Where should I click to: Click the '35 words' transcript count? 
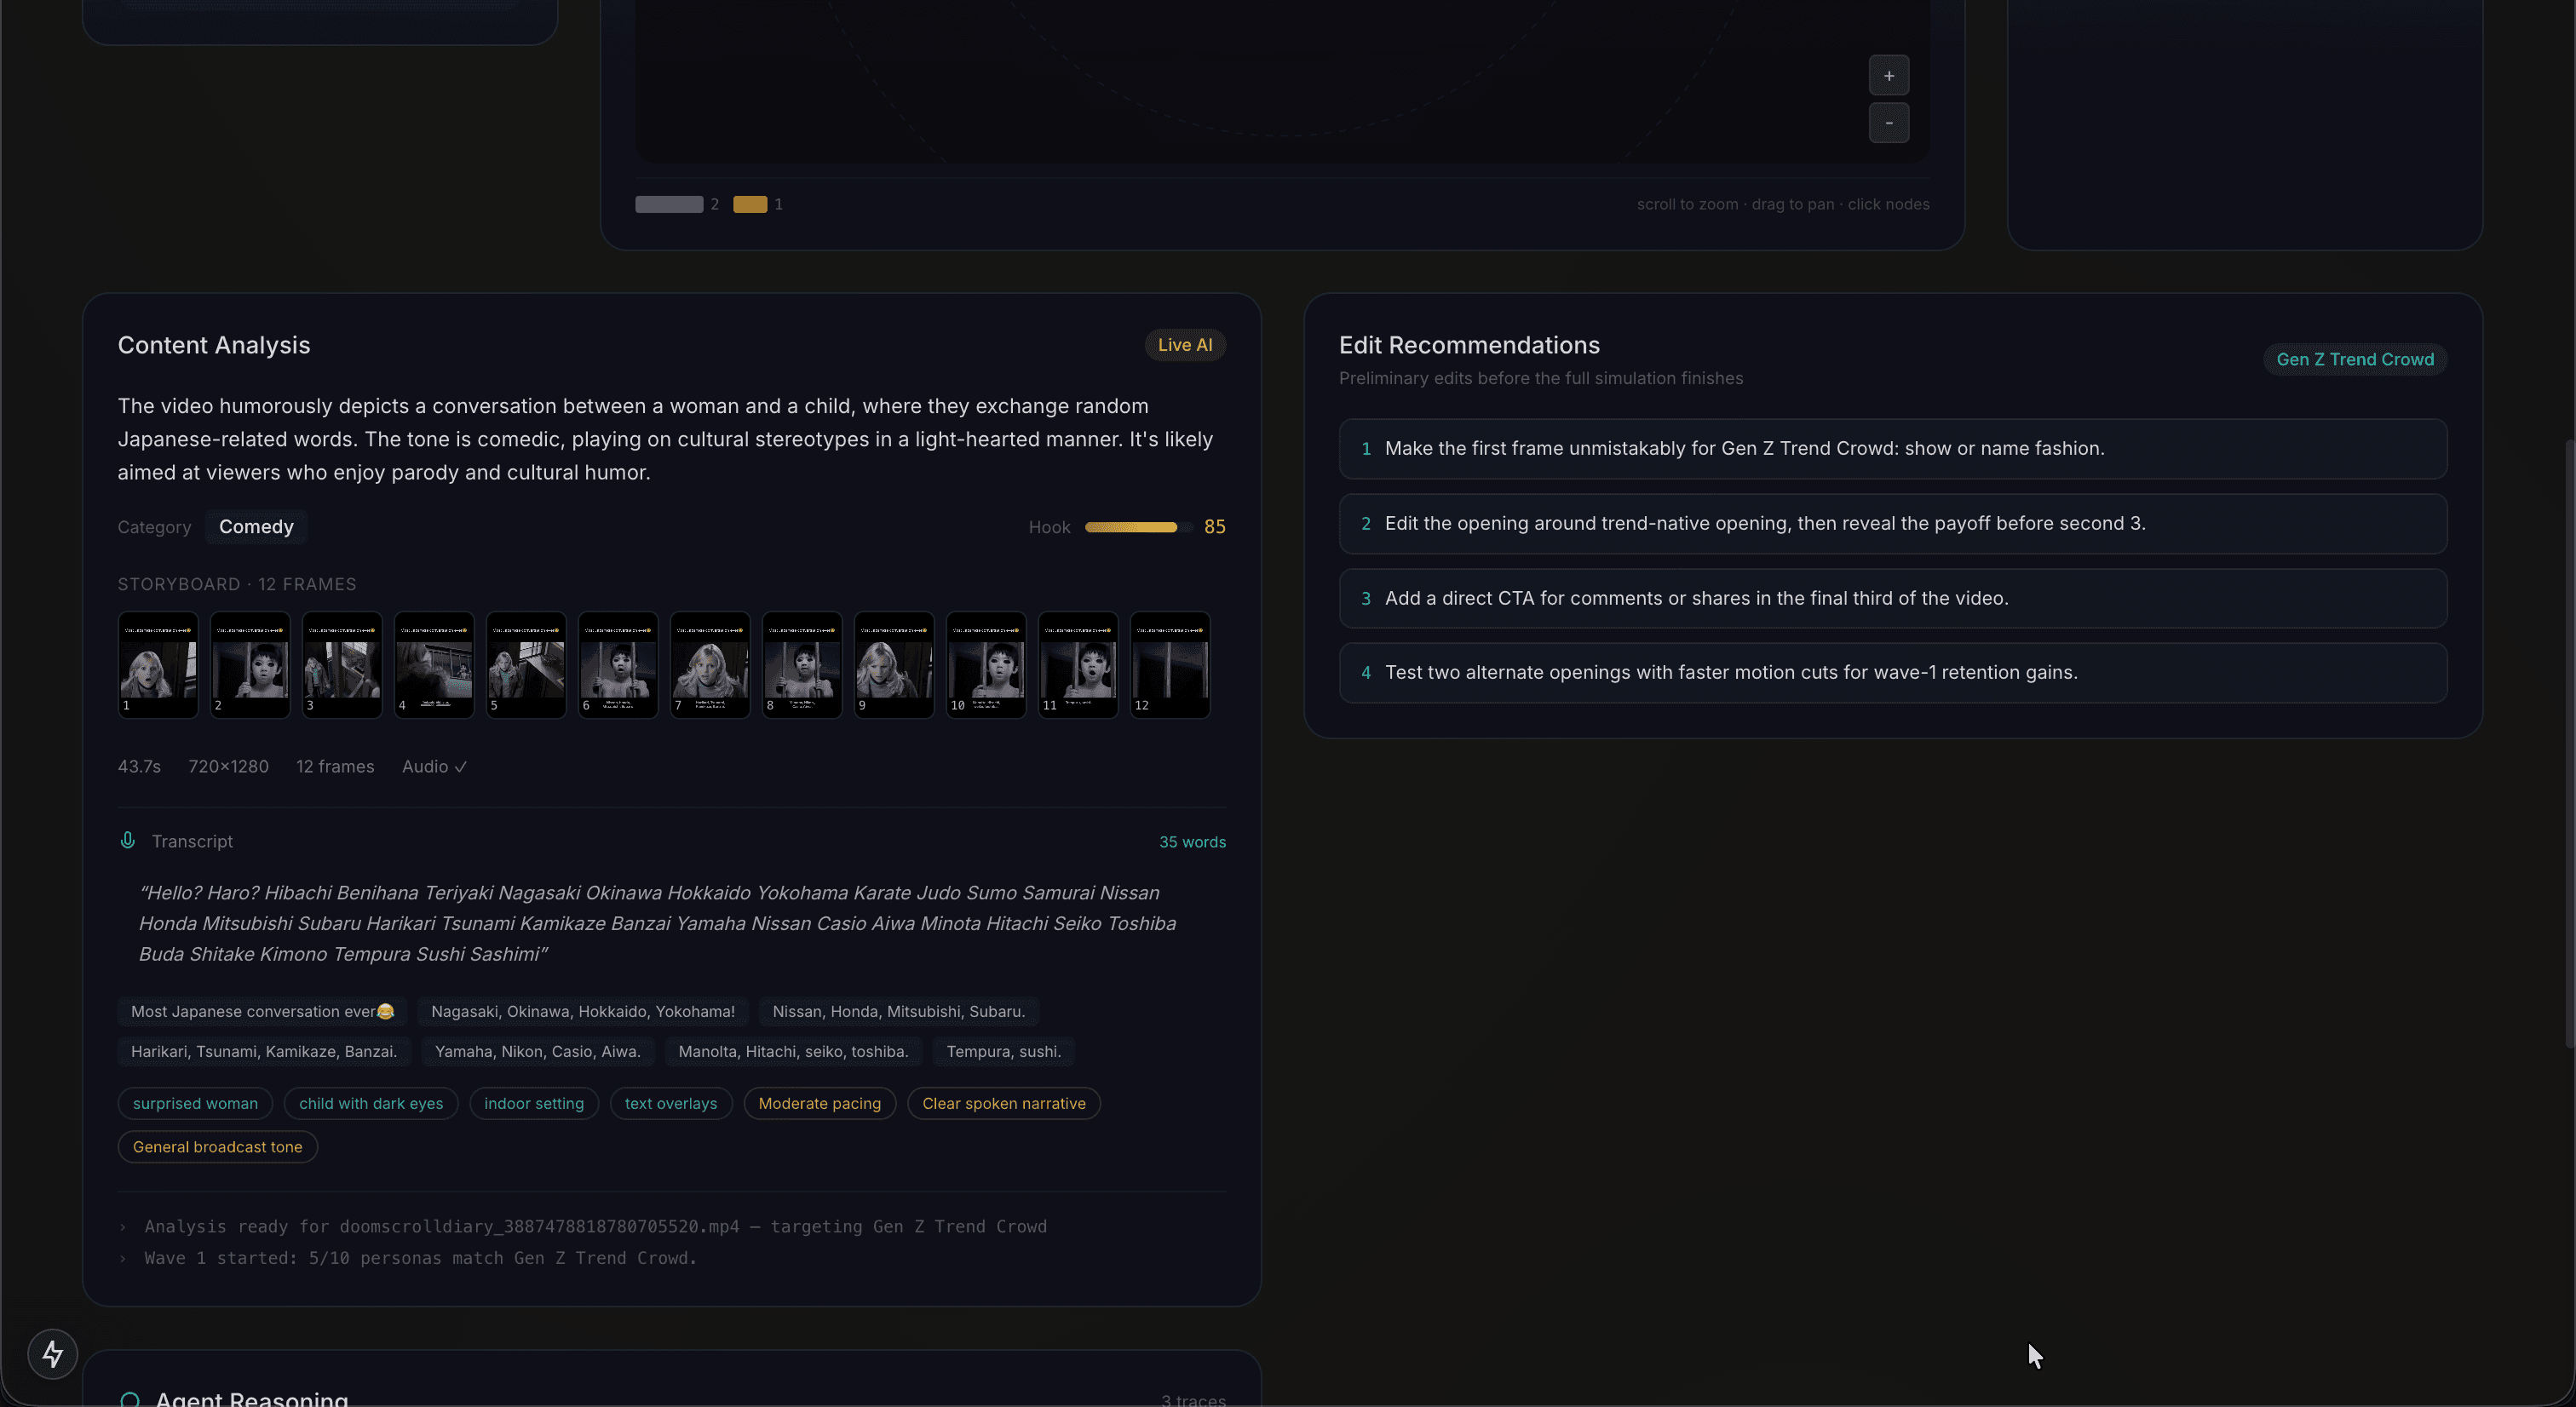[x=1192, y=842]
